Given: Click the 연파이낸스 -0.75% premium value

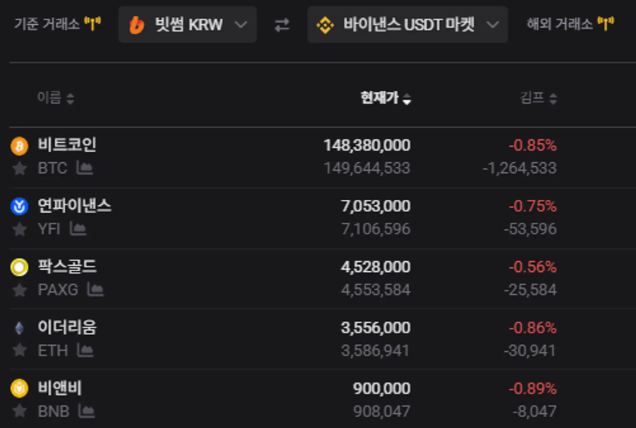Looking at the screenshot, I should coord(532,206).
